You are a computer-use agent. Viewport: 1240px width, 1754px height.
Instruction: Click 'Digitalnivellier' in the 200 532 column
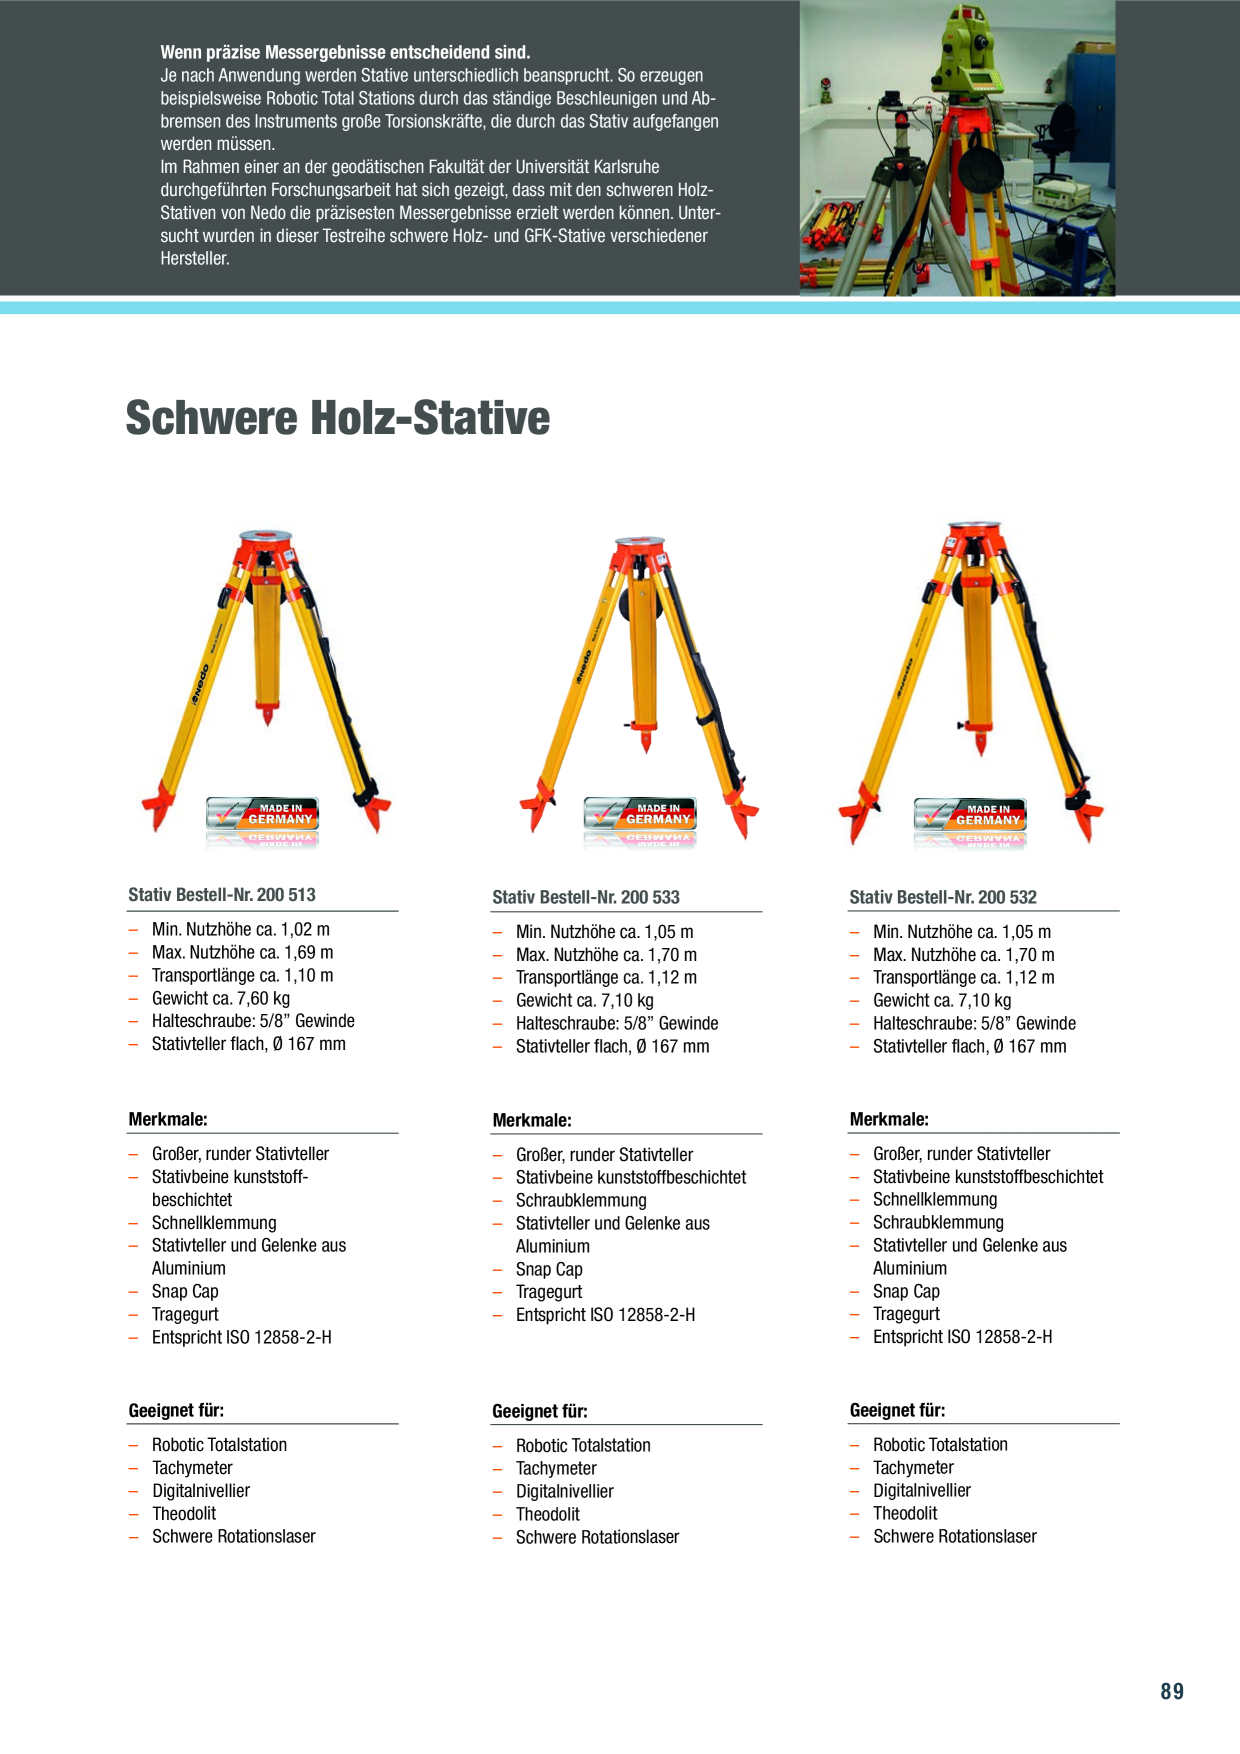(922, 1491)
